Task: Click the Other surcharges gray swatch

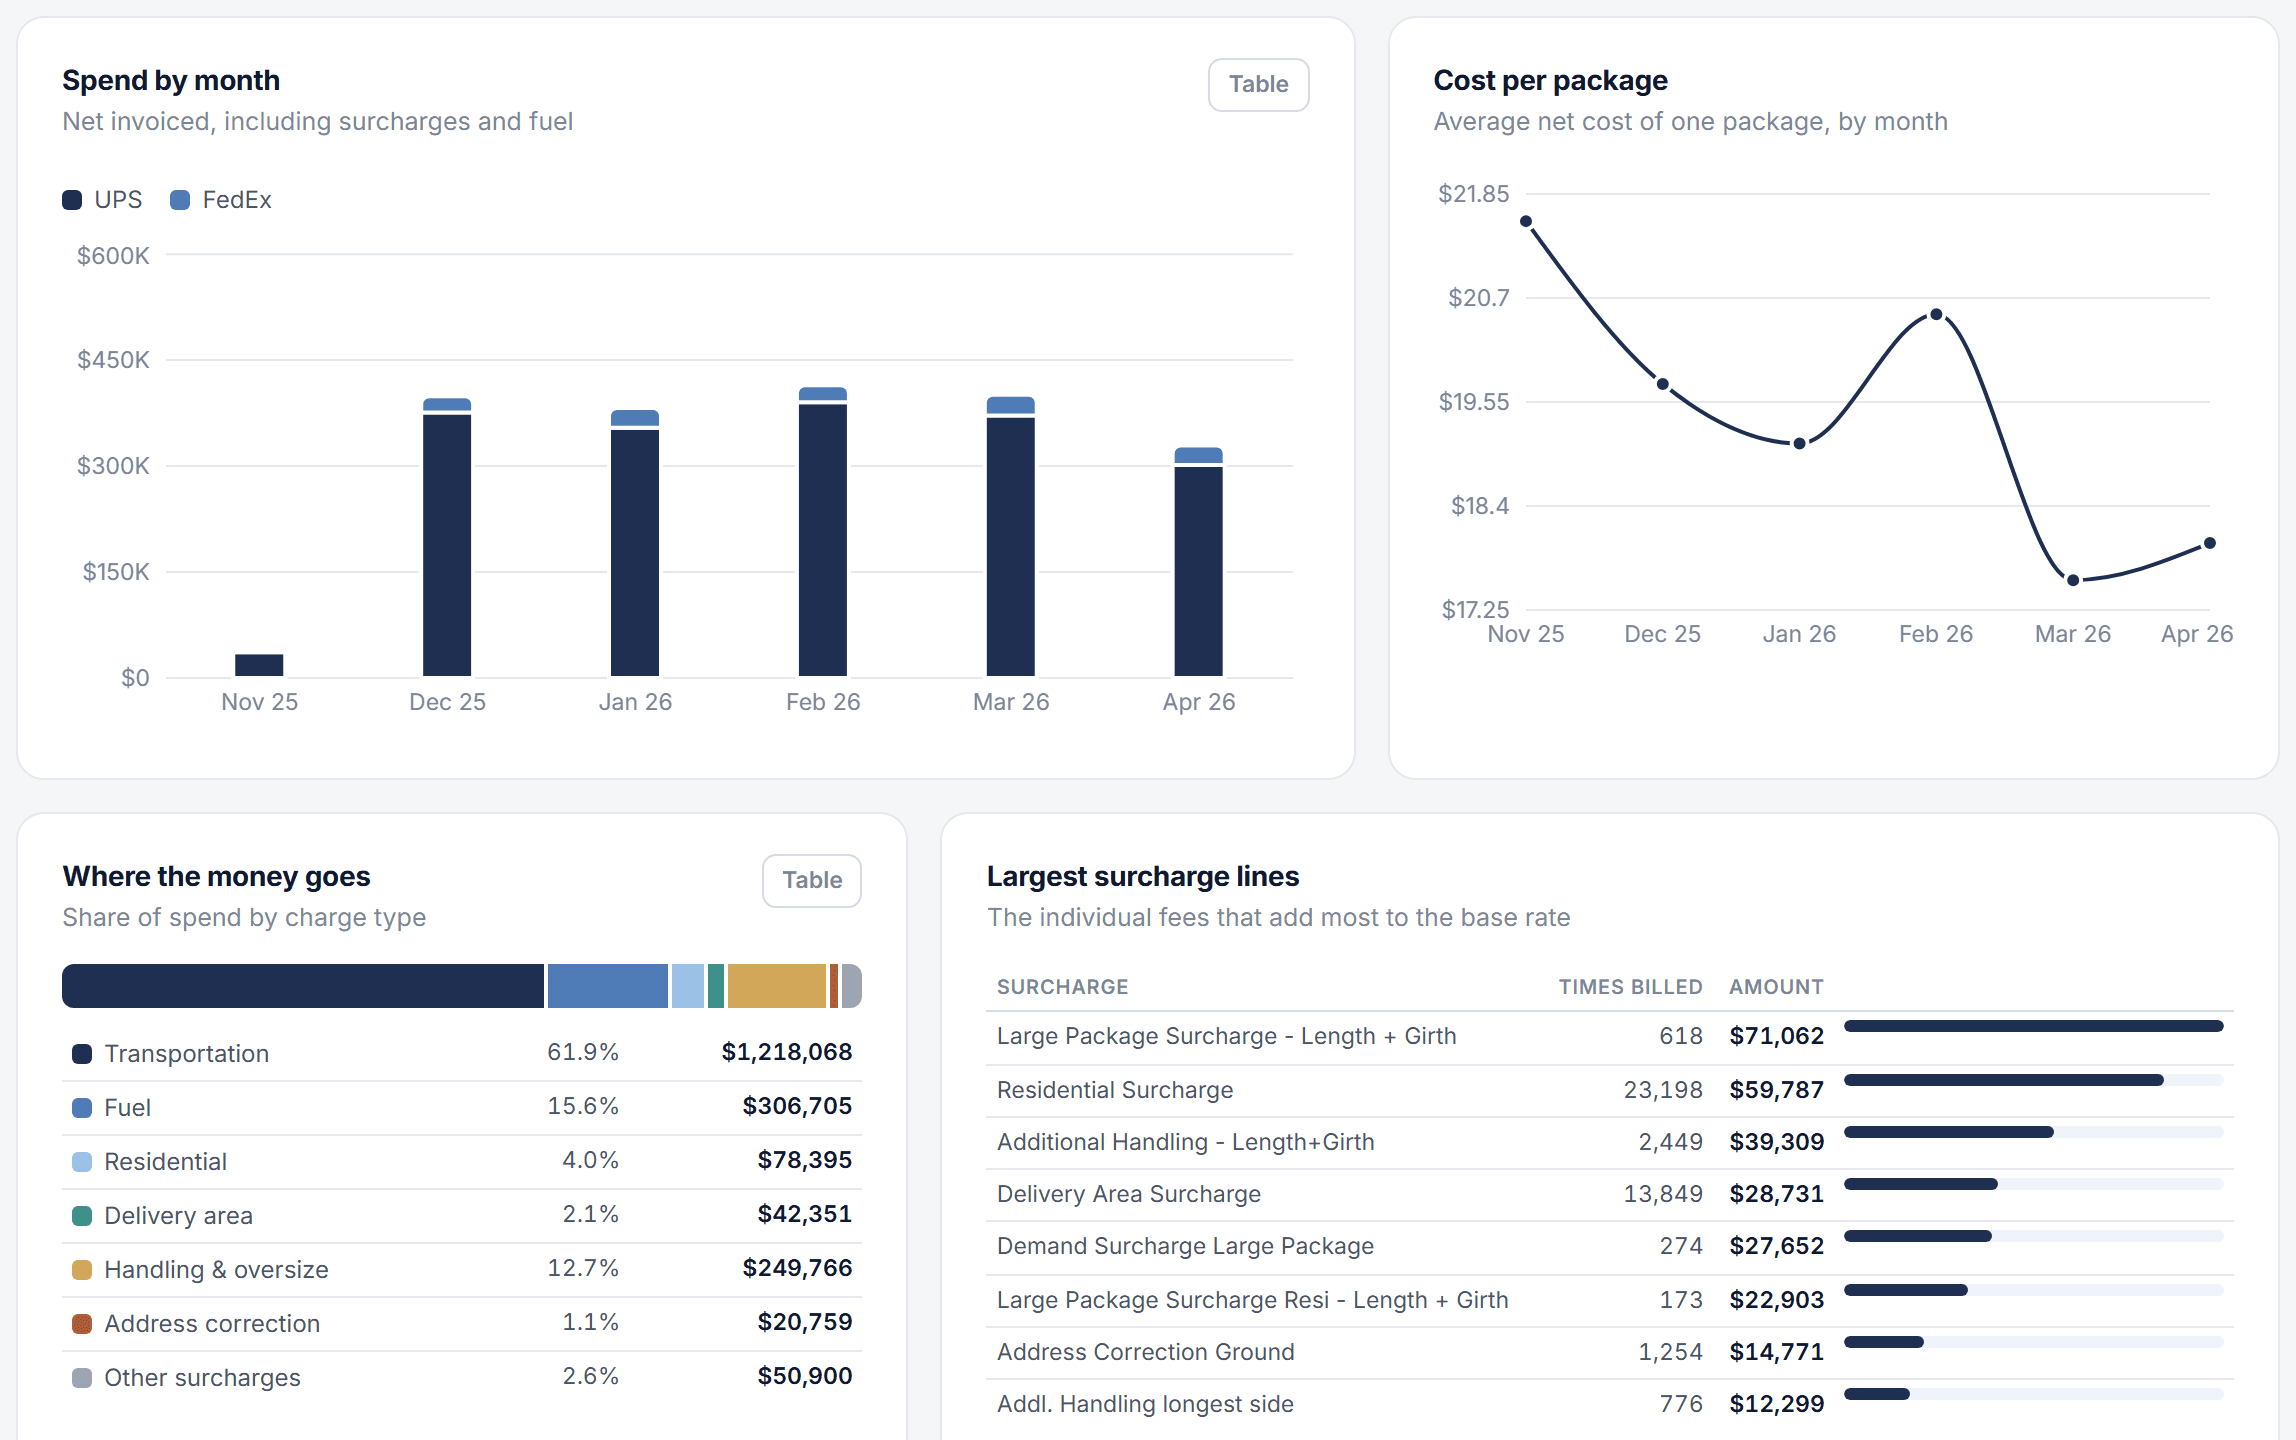Action: tap(82, 1378)
